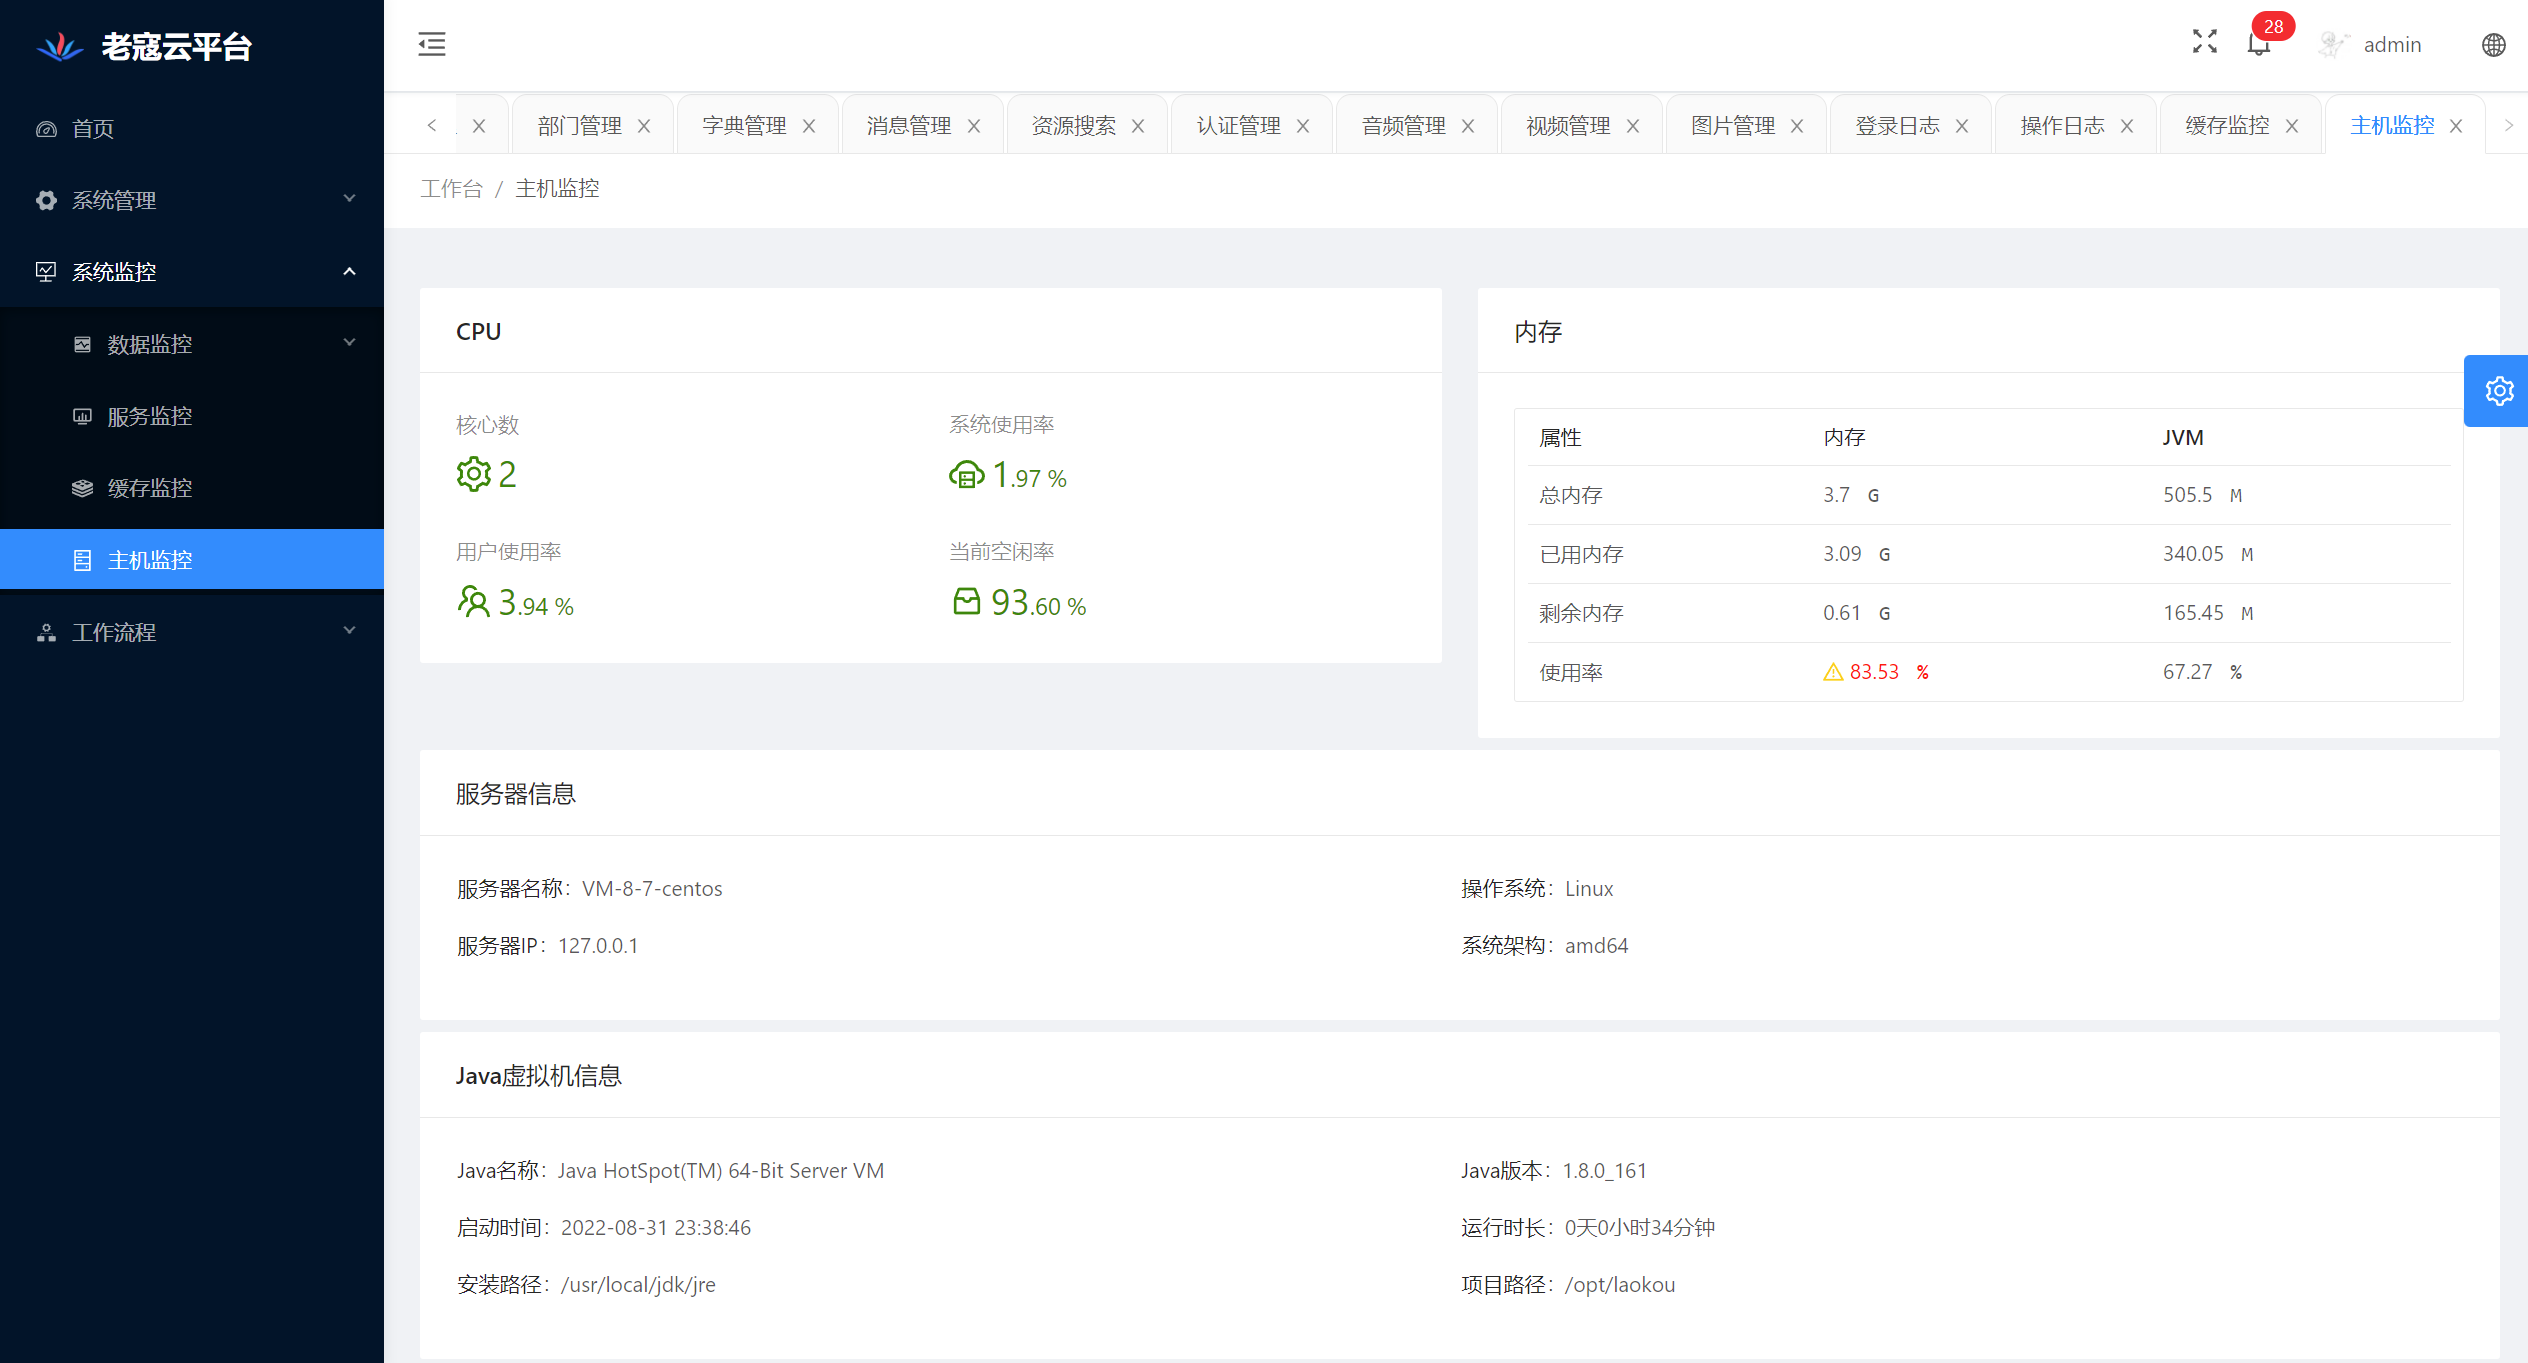2528x1363 pixels.
Task: Open the language globe icon
Action: click(2493, 45)
